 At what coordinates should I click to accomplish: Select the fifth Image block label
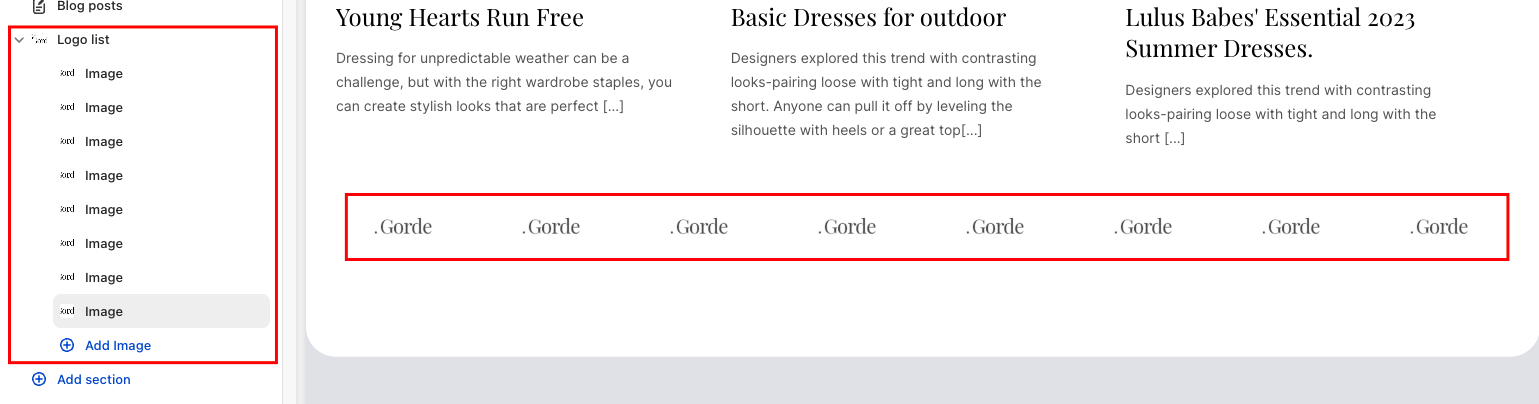104,209
